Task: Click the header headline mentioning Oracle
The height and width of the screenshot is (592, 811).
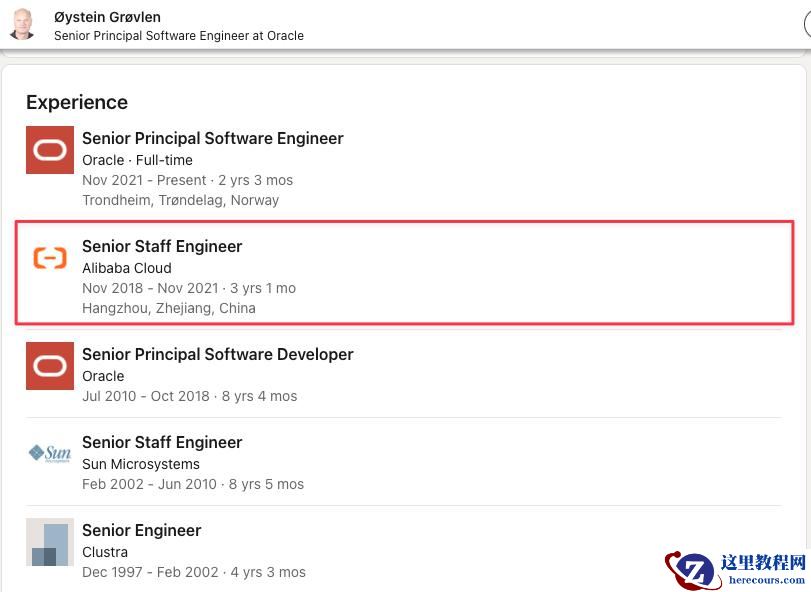Action: pyautogui.click(x=178, y=36)
